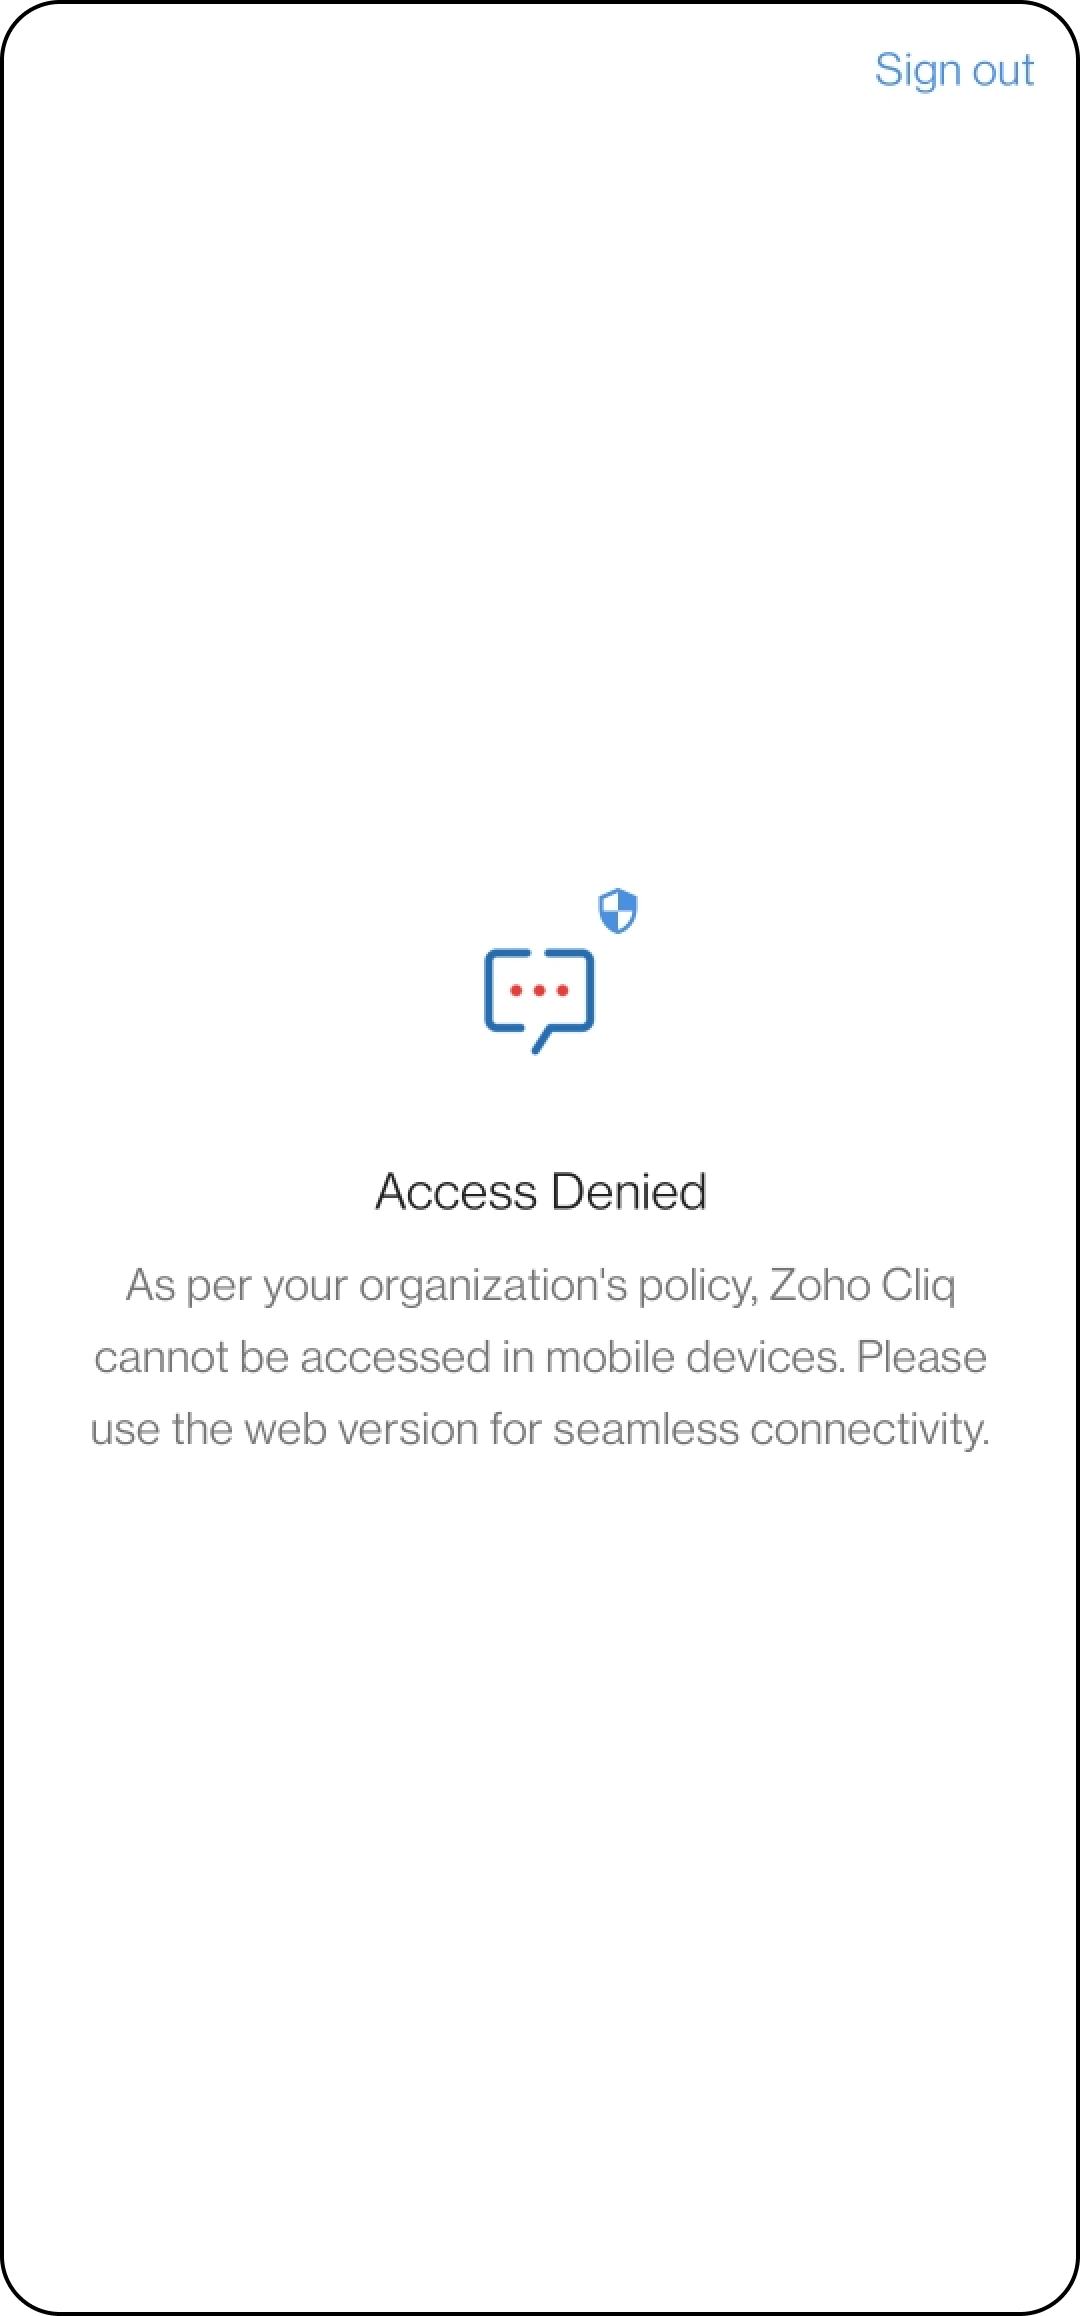Tap the middle red dot in chat icon

pos(539,991)
